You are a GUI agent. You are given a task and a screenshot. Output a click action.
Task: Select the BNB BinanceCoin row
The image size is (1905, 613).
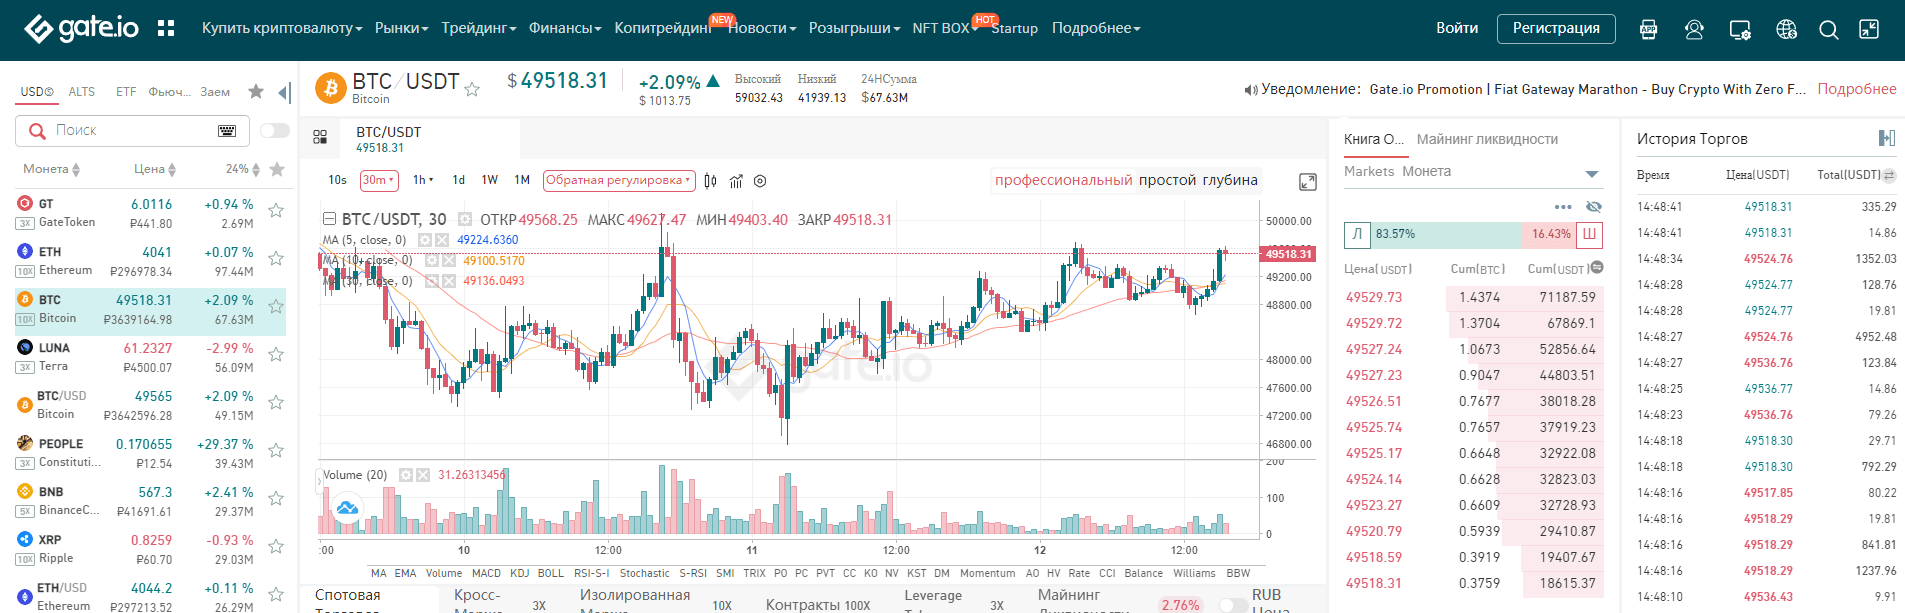tap(150, 501)
